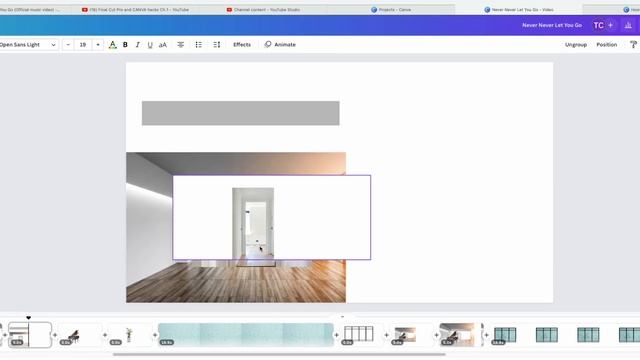Open the text color picker
Image resolution: width=640 pixels, height=360 pixels.
(x=113, y=45)
